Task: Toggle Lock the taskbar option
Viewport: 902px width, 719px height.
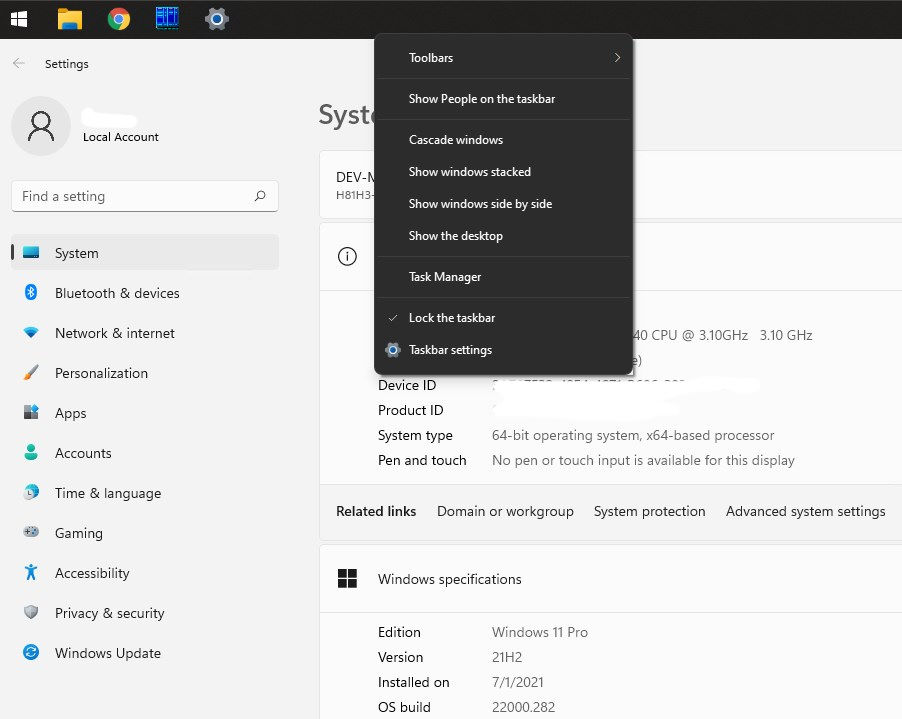Action: tap(452, 318)
